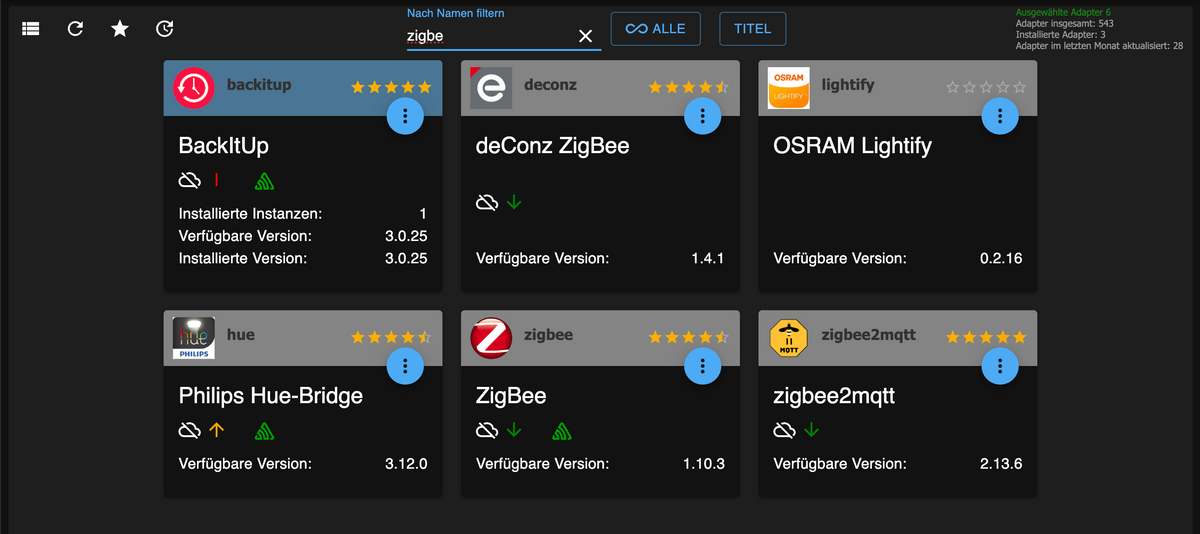This screenshot has height=534, width=1200.
Task: Click the OSRAM Lightify card title
Action: (853, 146)
